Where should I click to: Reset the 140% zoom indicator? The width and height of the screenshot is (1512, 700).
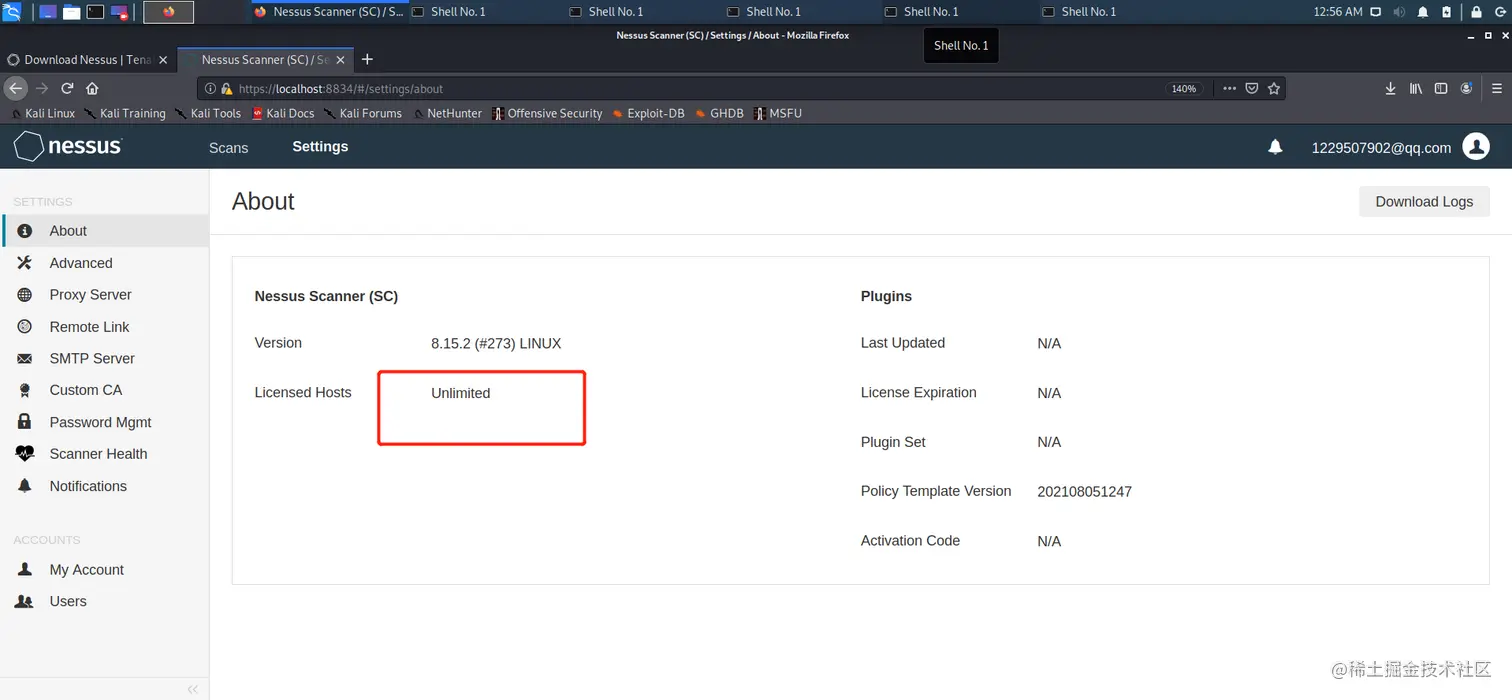(1184, 88)
